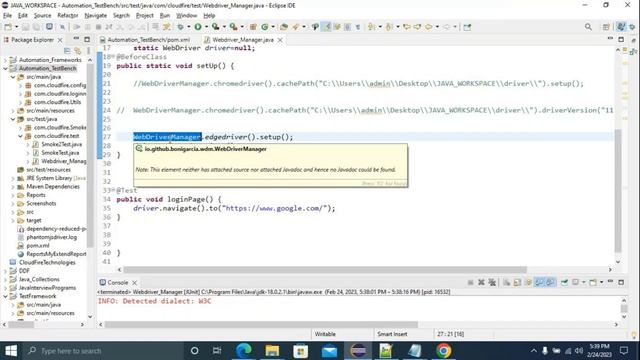Switch to the Debug perspective icon
This screenshot has width=640, height=360.
[632, 27]
